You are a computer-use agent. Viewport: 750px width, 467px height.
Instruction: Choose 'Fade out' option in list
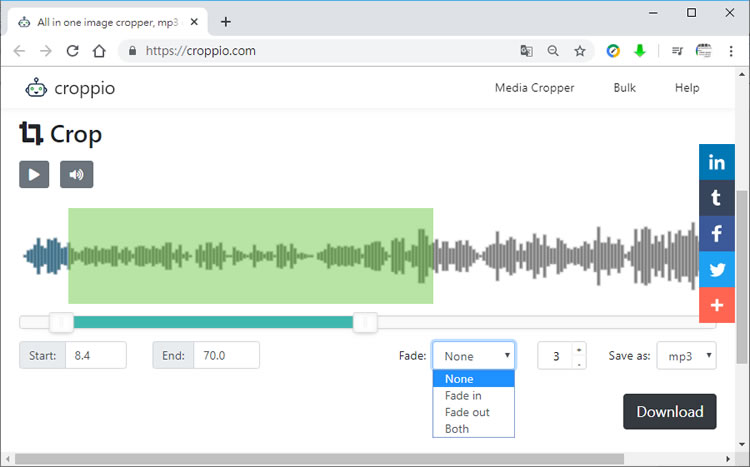(466, 412)
